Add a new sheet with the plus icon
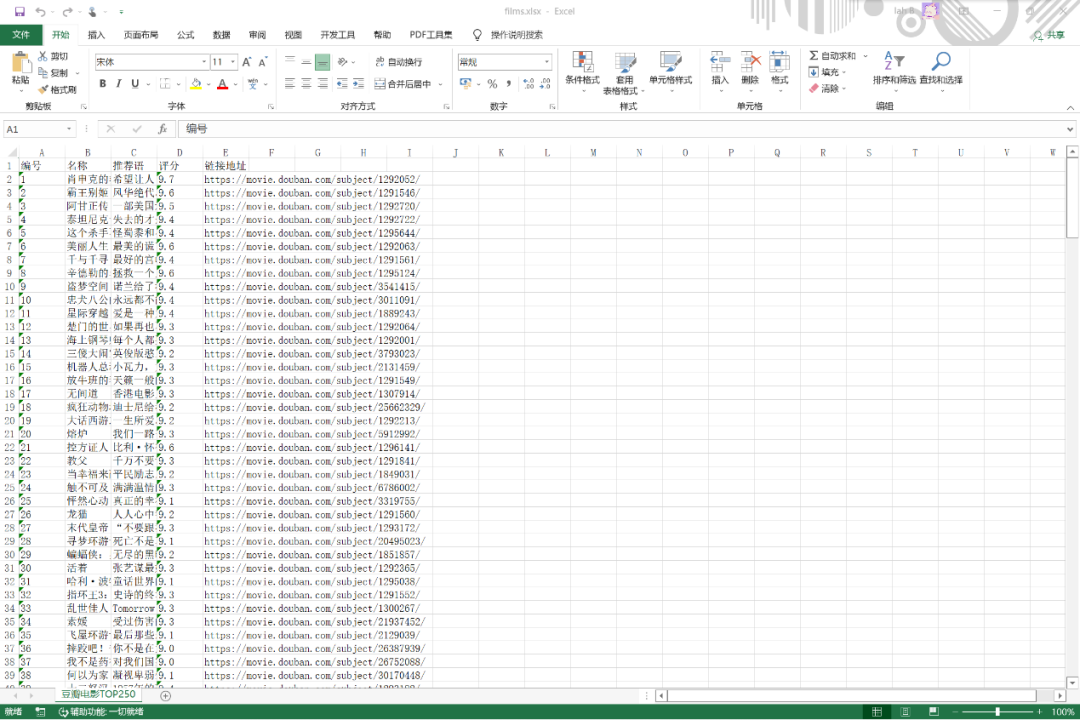This screenshot has width=1080, height=720. click(165, 696)
